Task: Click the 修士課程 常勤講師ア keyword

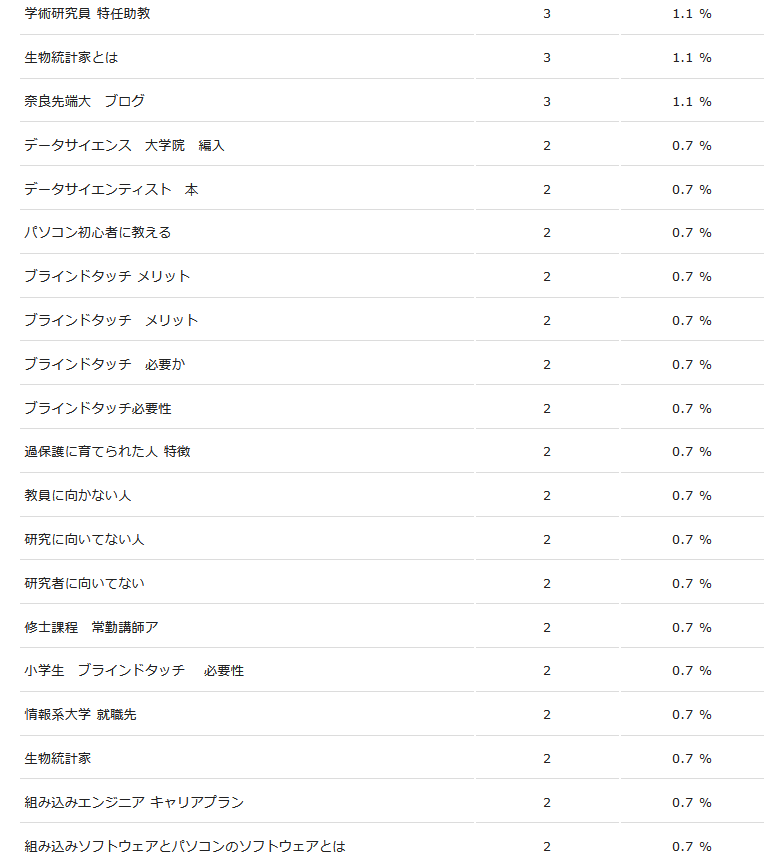Action: point(91,628)
